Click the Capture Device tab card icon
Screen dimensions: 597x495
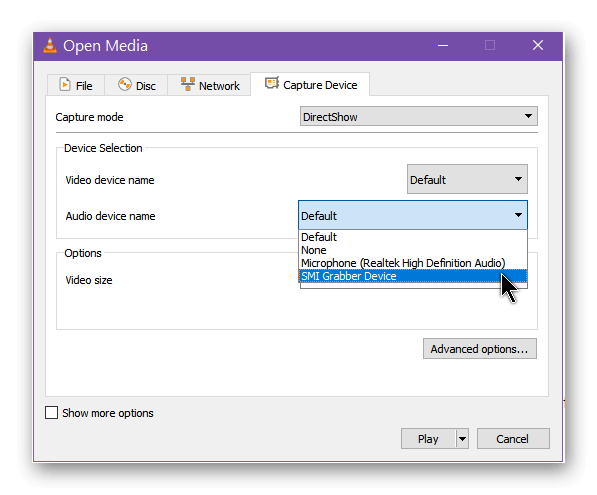[x=272, y=83]
